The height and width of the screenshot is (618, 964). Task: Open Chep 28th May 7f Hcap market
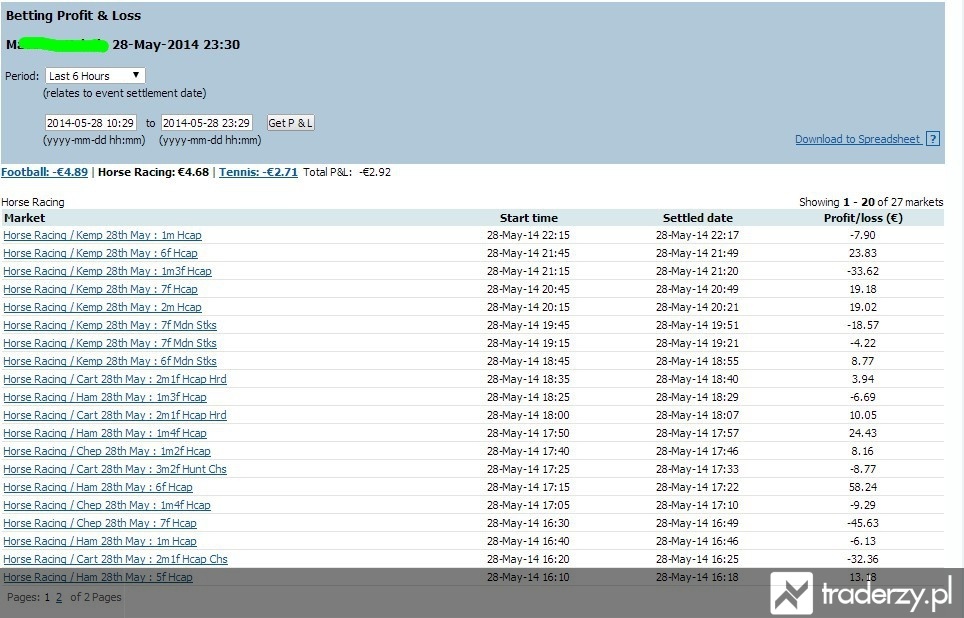(100, 523)
